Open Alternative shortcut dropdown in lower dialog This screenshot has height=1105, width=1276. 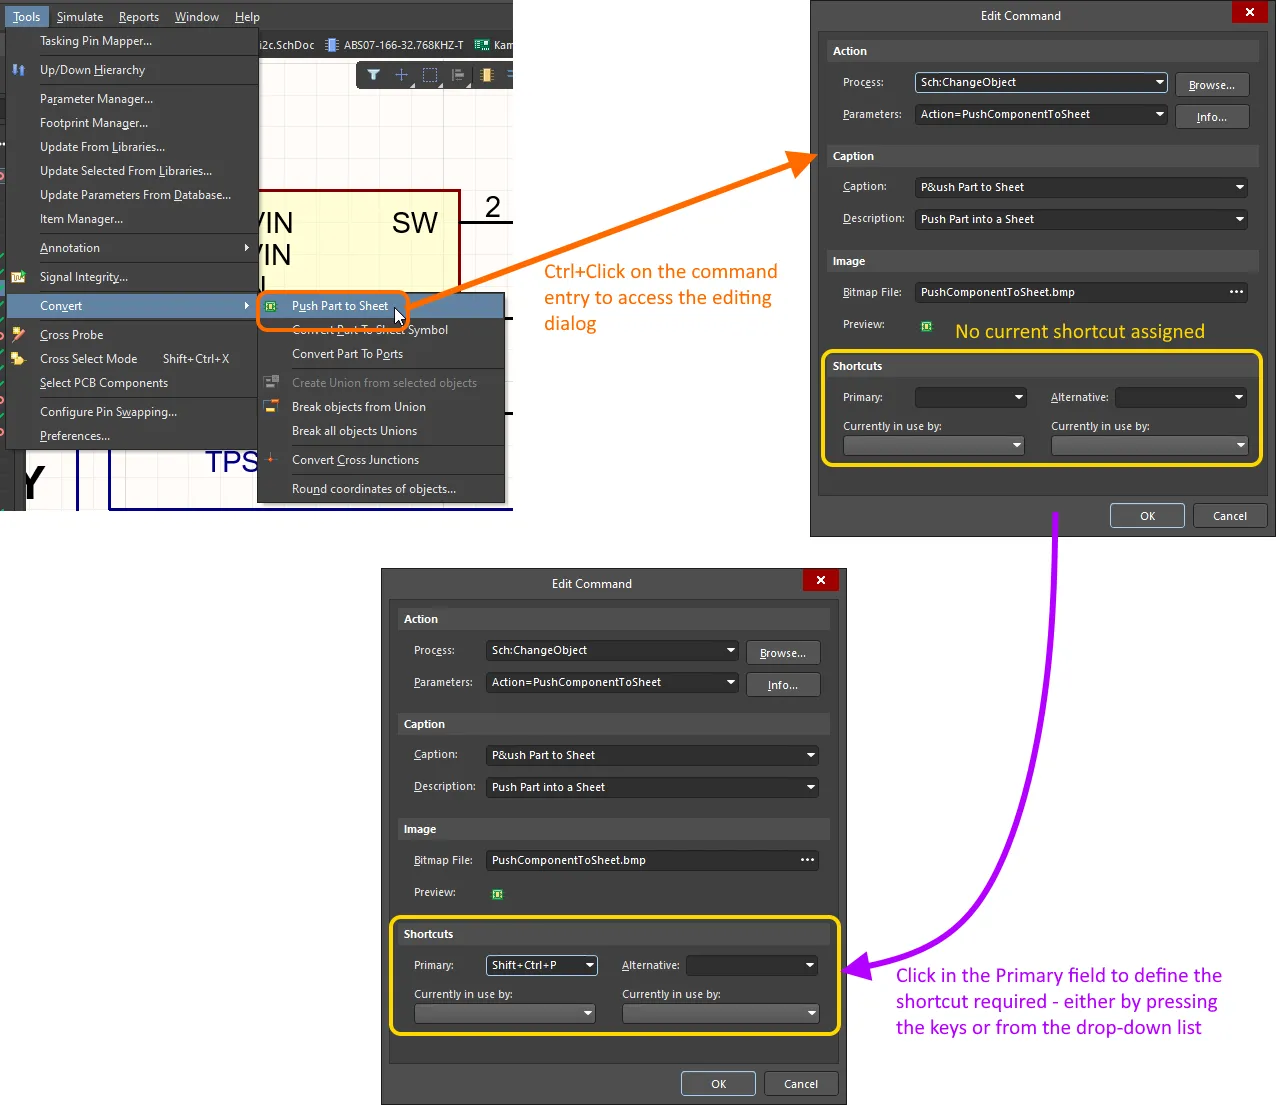pos(810,965)
